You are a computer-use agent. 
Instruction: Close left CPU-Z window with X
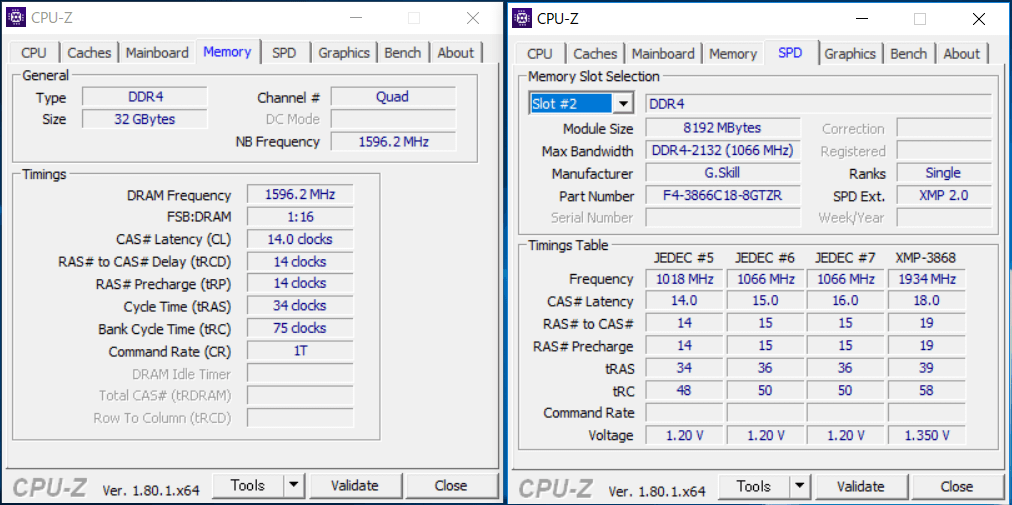(x=472, y=18)
